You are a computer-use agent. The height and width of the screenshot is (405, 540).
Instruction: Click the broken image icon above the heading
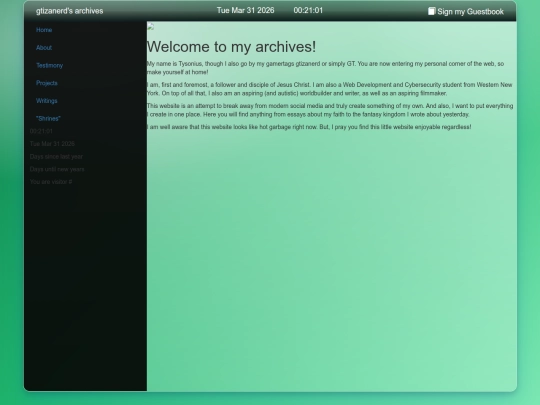(x=150, y=26)
